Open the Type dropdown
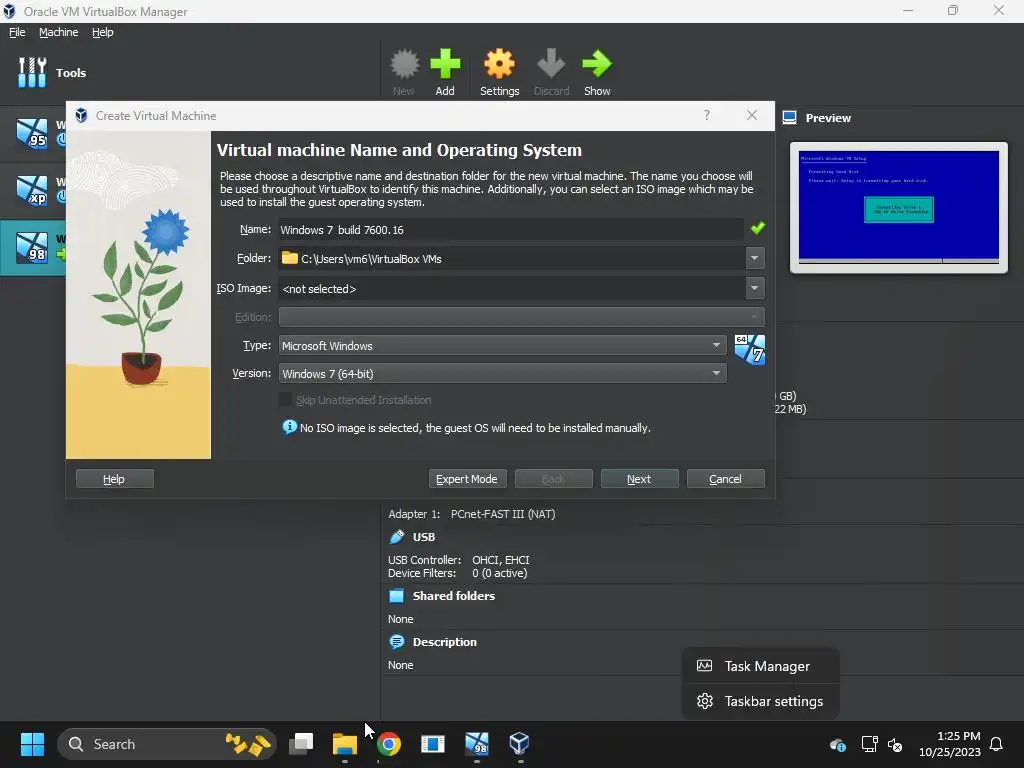This screenshot has height=768, width=1024. [x=502, y=345]
